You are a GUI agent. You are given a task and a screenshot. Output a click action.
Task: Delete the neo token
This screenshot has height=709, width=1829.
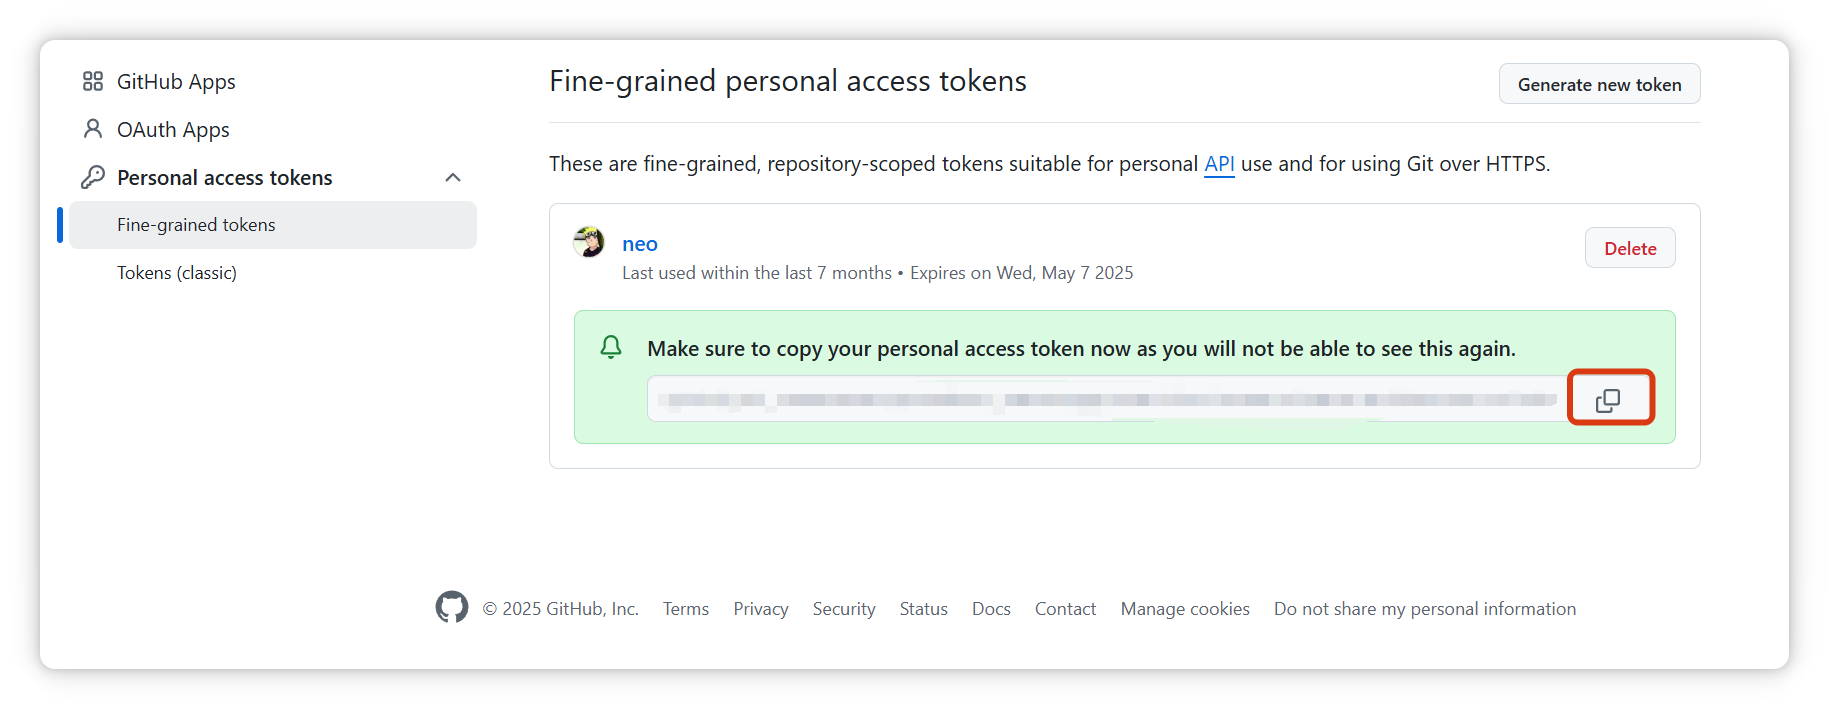1630,248
